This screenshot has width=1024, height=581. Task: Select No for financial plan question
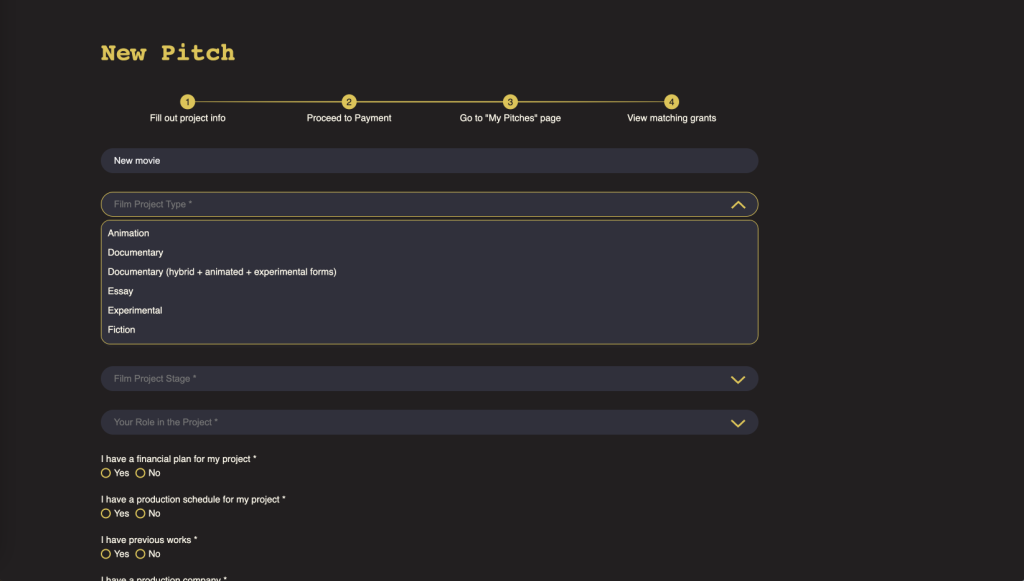[140, 473]
